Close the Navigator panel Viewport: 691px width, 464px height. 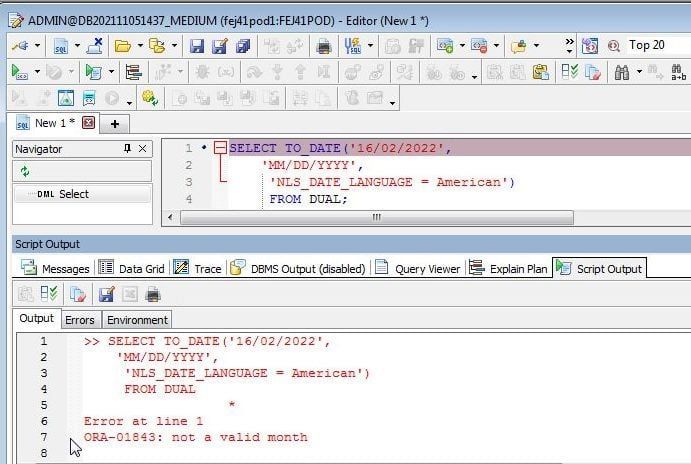tap(142, 149)
